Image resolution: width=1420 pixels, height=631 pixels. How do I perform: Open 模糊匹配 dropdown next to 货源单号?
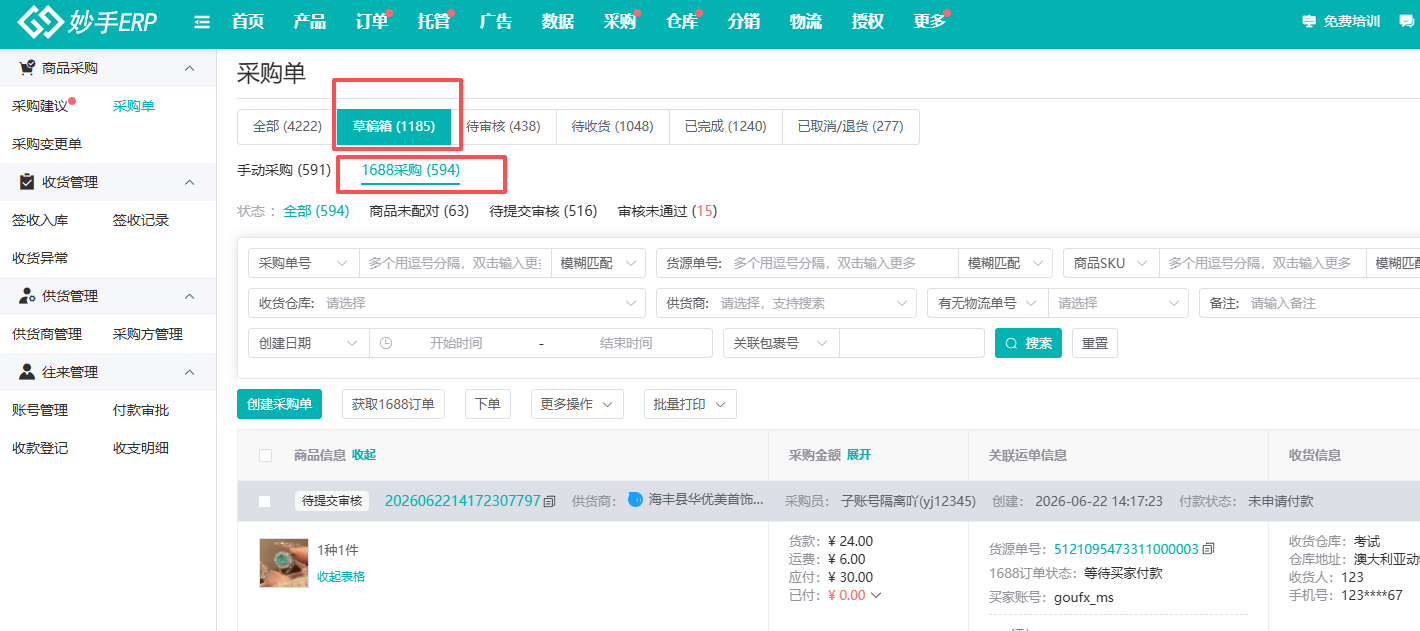1005,263
